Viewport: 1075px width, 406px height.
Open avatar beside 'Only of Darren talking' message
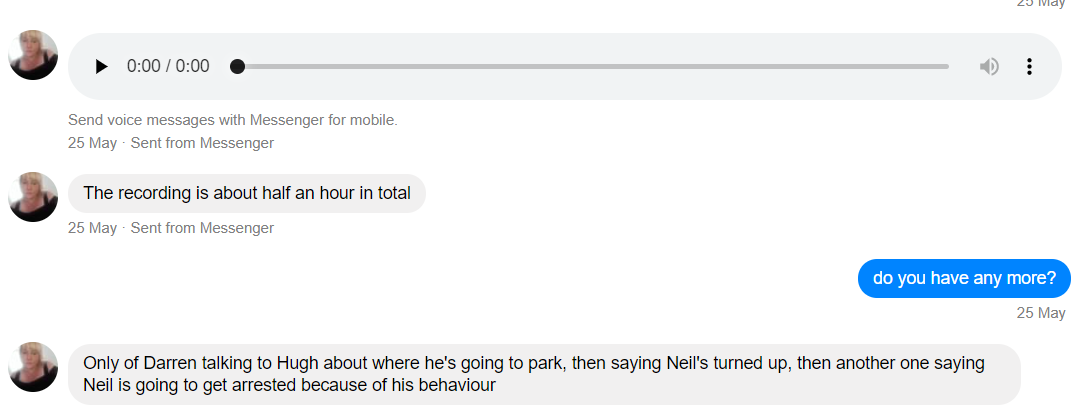(33, 367)
